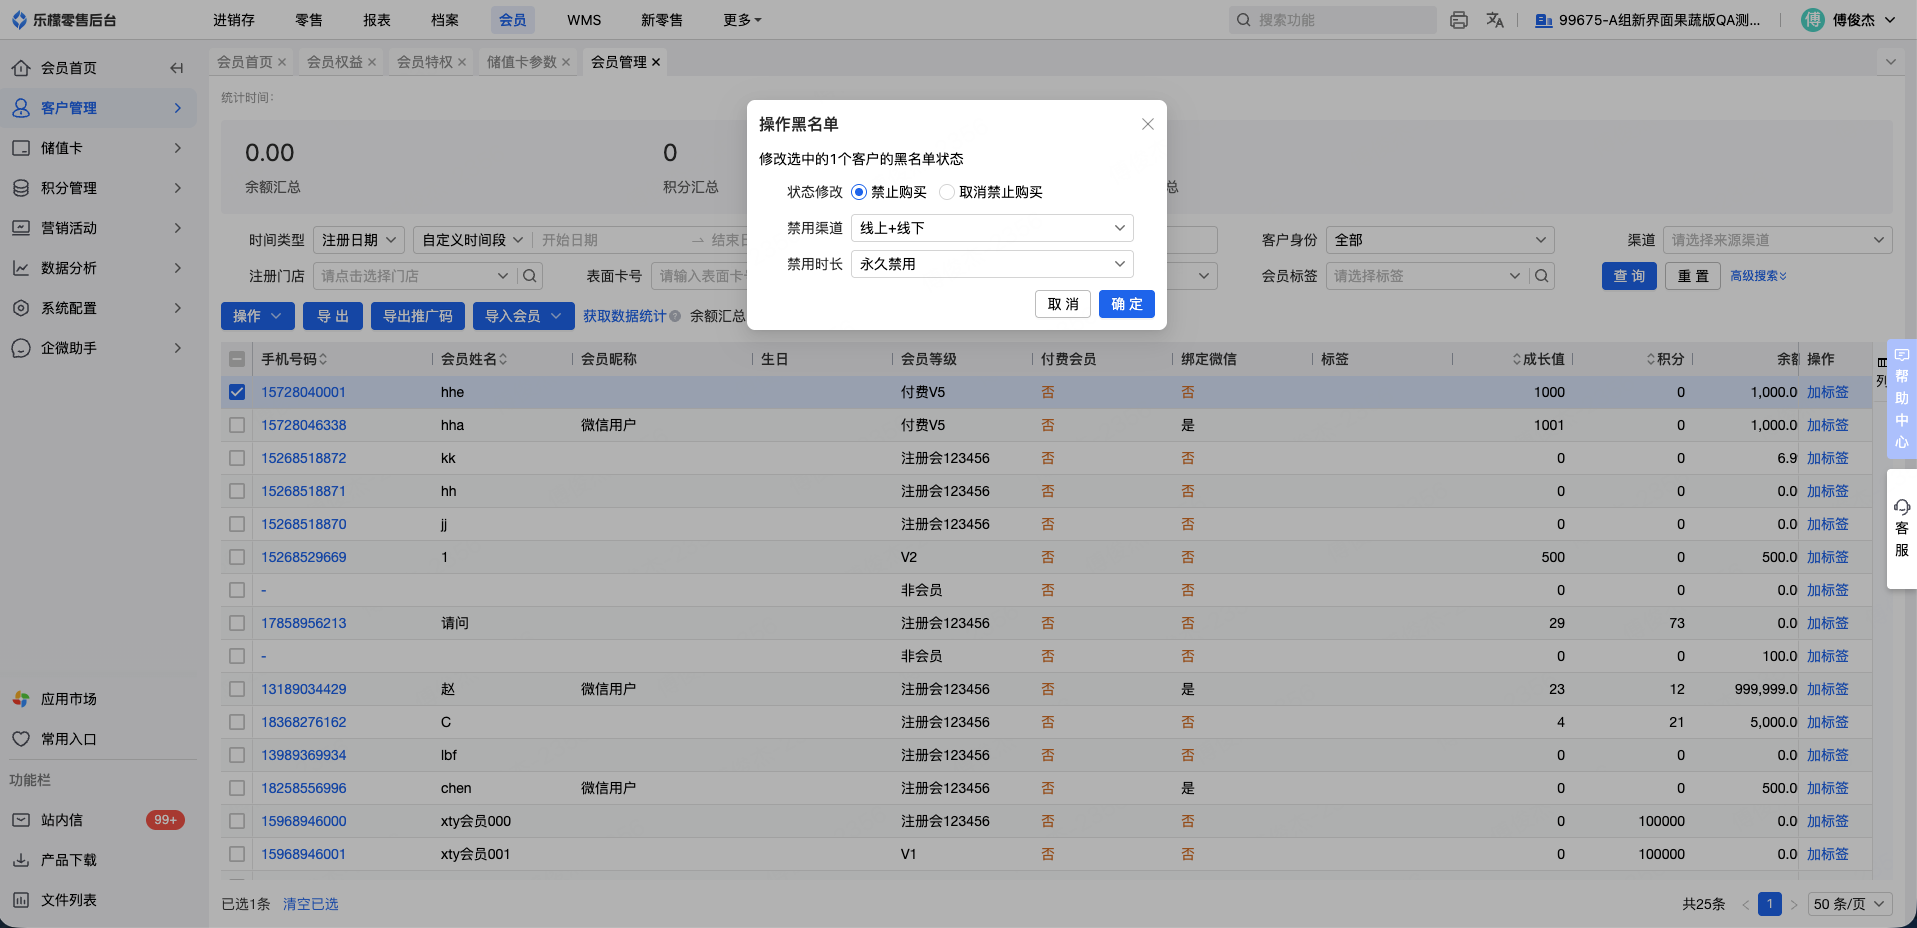Sort by 手机号码 column sort icon
Screen dimensions: 1917x928
323,359
